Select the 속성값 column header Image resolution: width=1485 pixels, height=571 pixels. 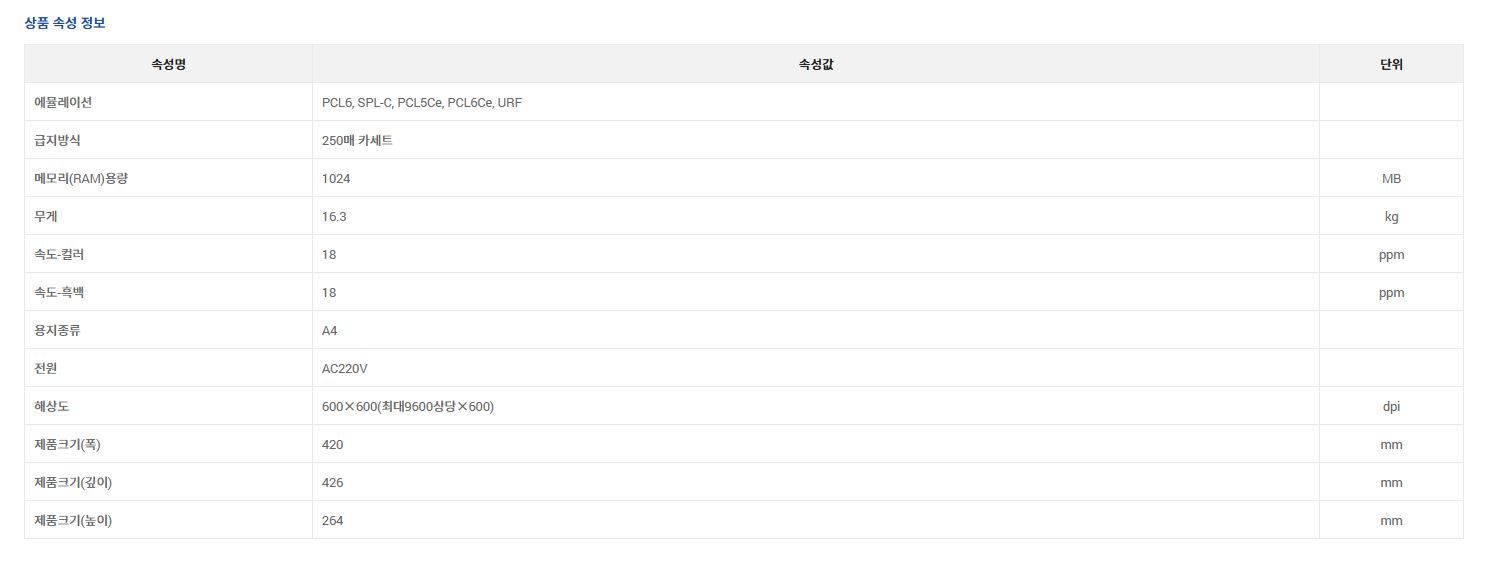[x=816, y=64]
